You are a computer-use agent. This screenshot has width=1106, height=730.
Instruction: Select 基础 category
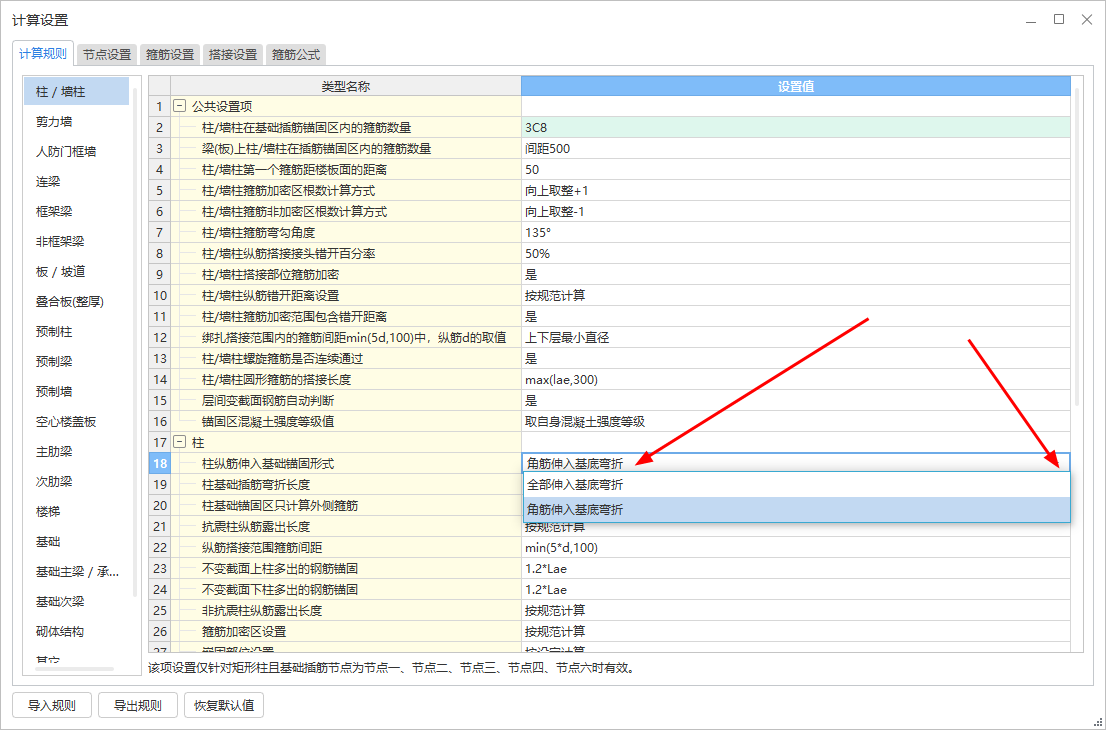(x=77, y=542)
